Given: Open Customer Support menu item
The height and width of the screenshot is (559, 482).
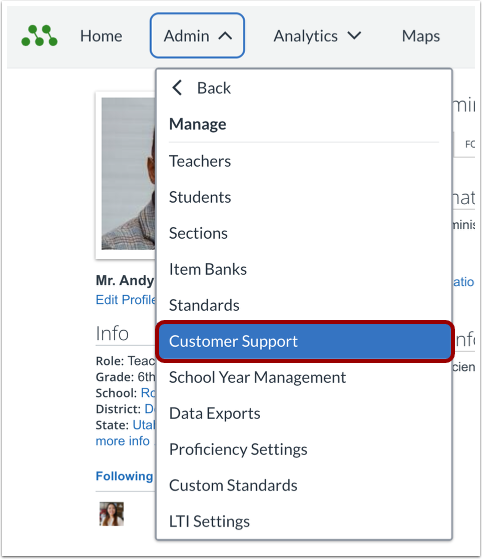Looking at the screenshot, I should (305, 341).
